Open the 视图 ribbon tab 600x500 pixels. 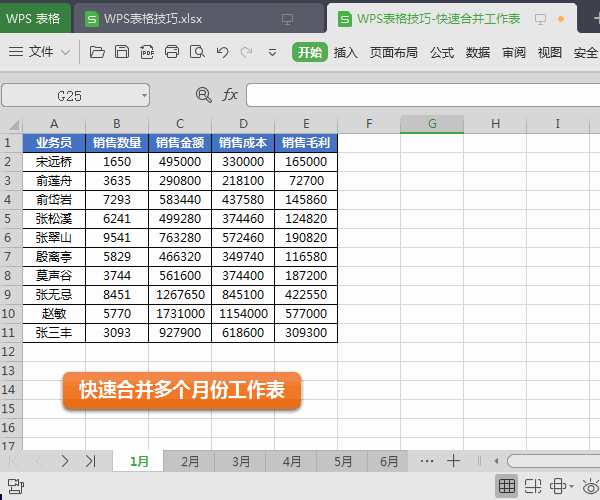[549, 52]
